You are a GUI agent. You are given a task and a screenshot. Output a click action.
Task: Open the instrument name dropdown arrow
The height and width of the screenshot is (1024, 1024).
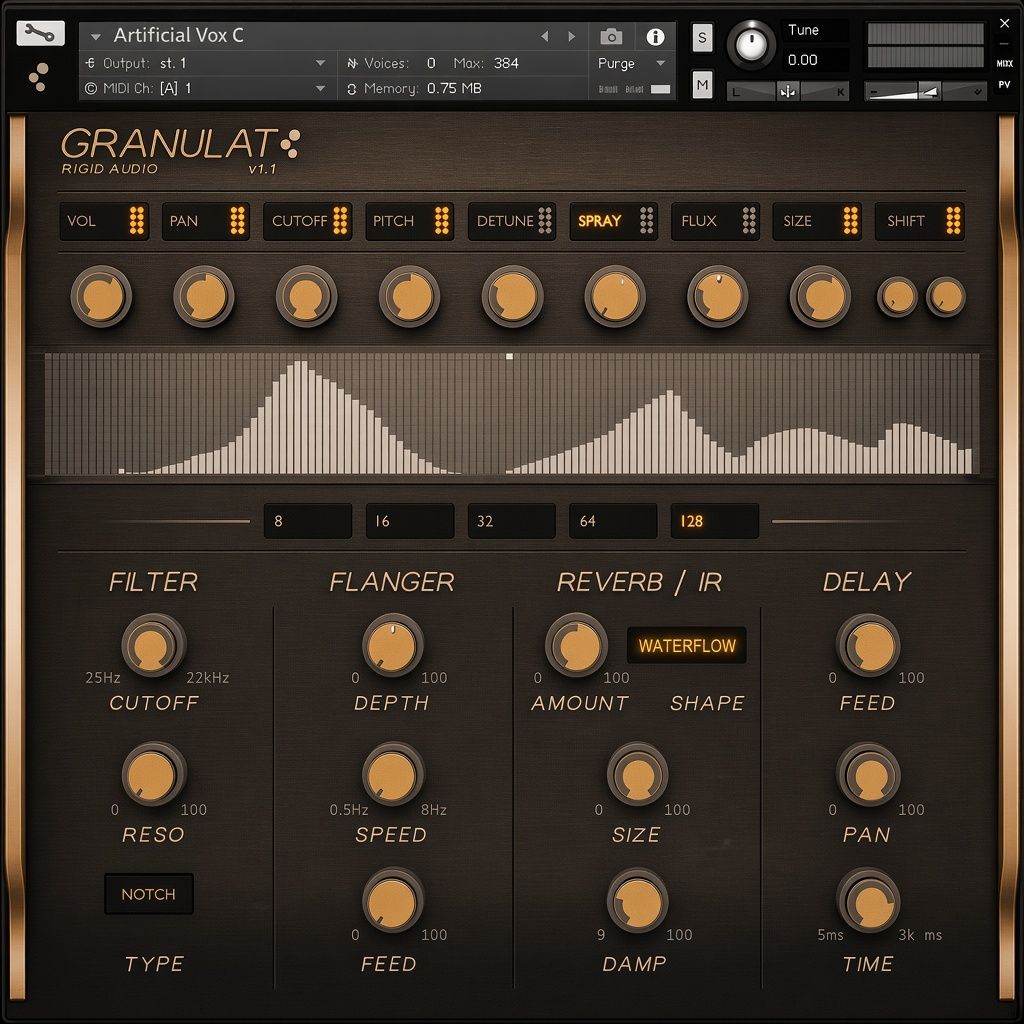click(x=96, y=37)
